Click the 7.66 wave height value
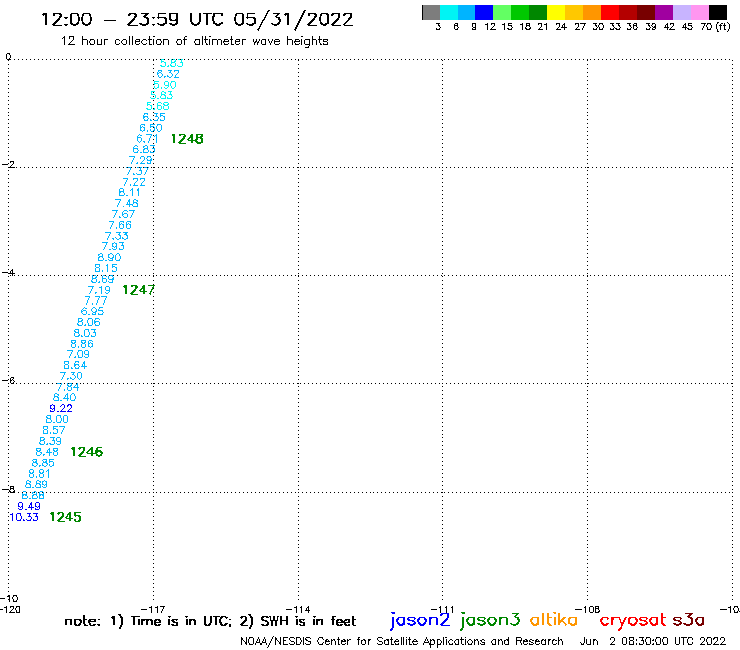Viewport: 740px width, 650px height. click(x=120, y=225)
